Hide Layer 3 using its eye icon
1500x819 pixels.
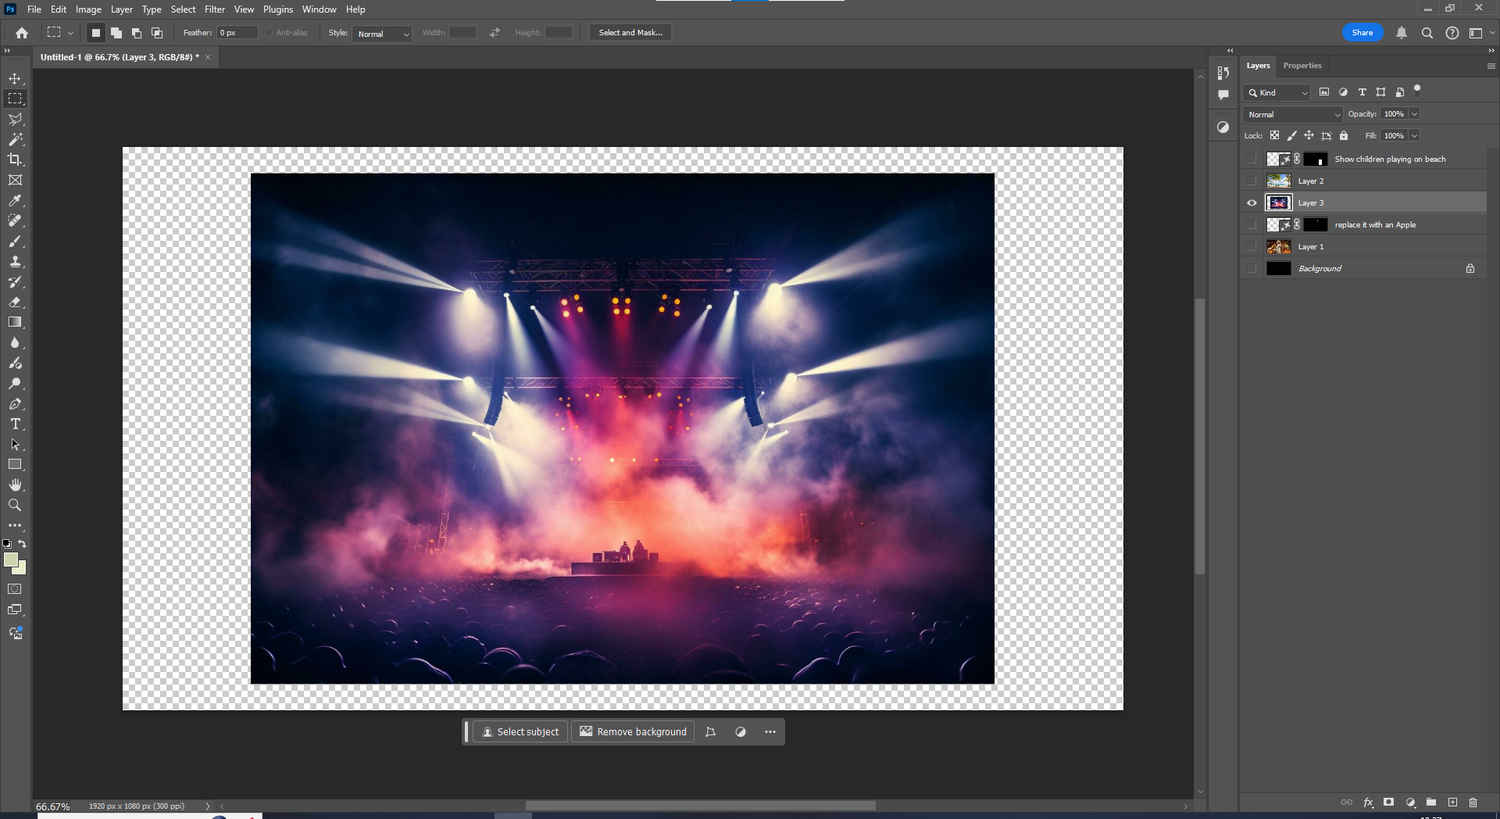1251,203
